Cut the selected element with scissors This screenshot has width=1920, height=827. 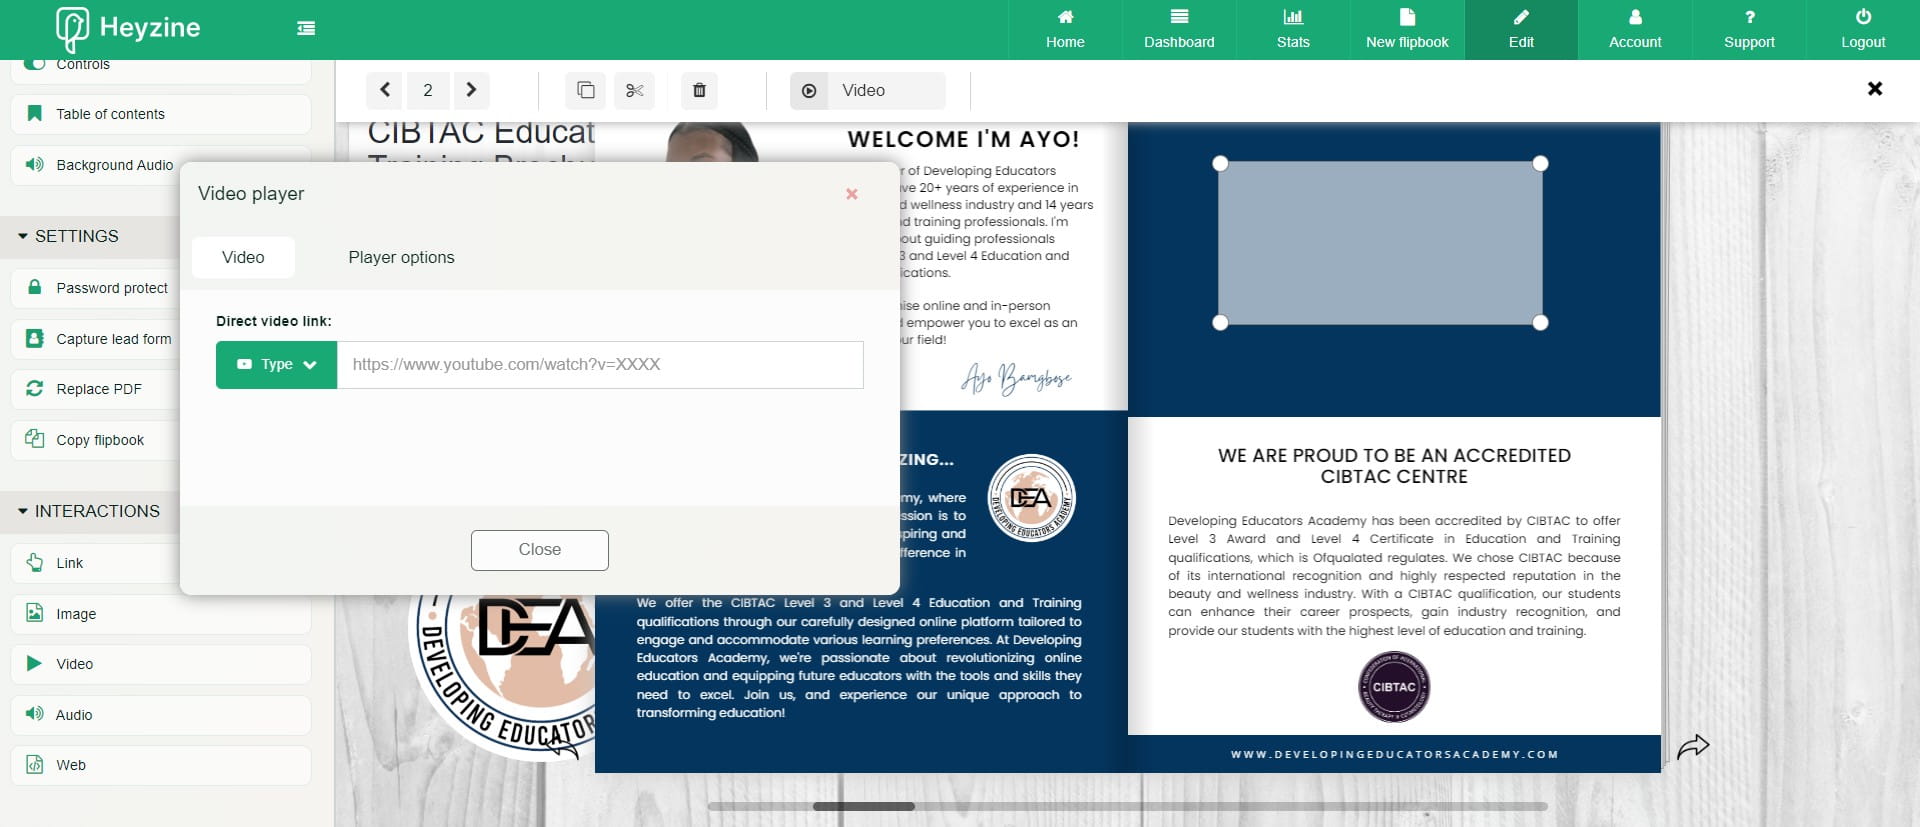click(634, 90)
